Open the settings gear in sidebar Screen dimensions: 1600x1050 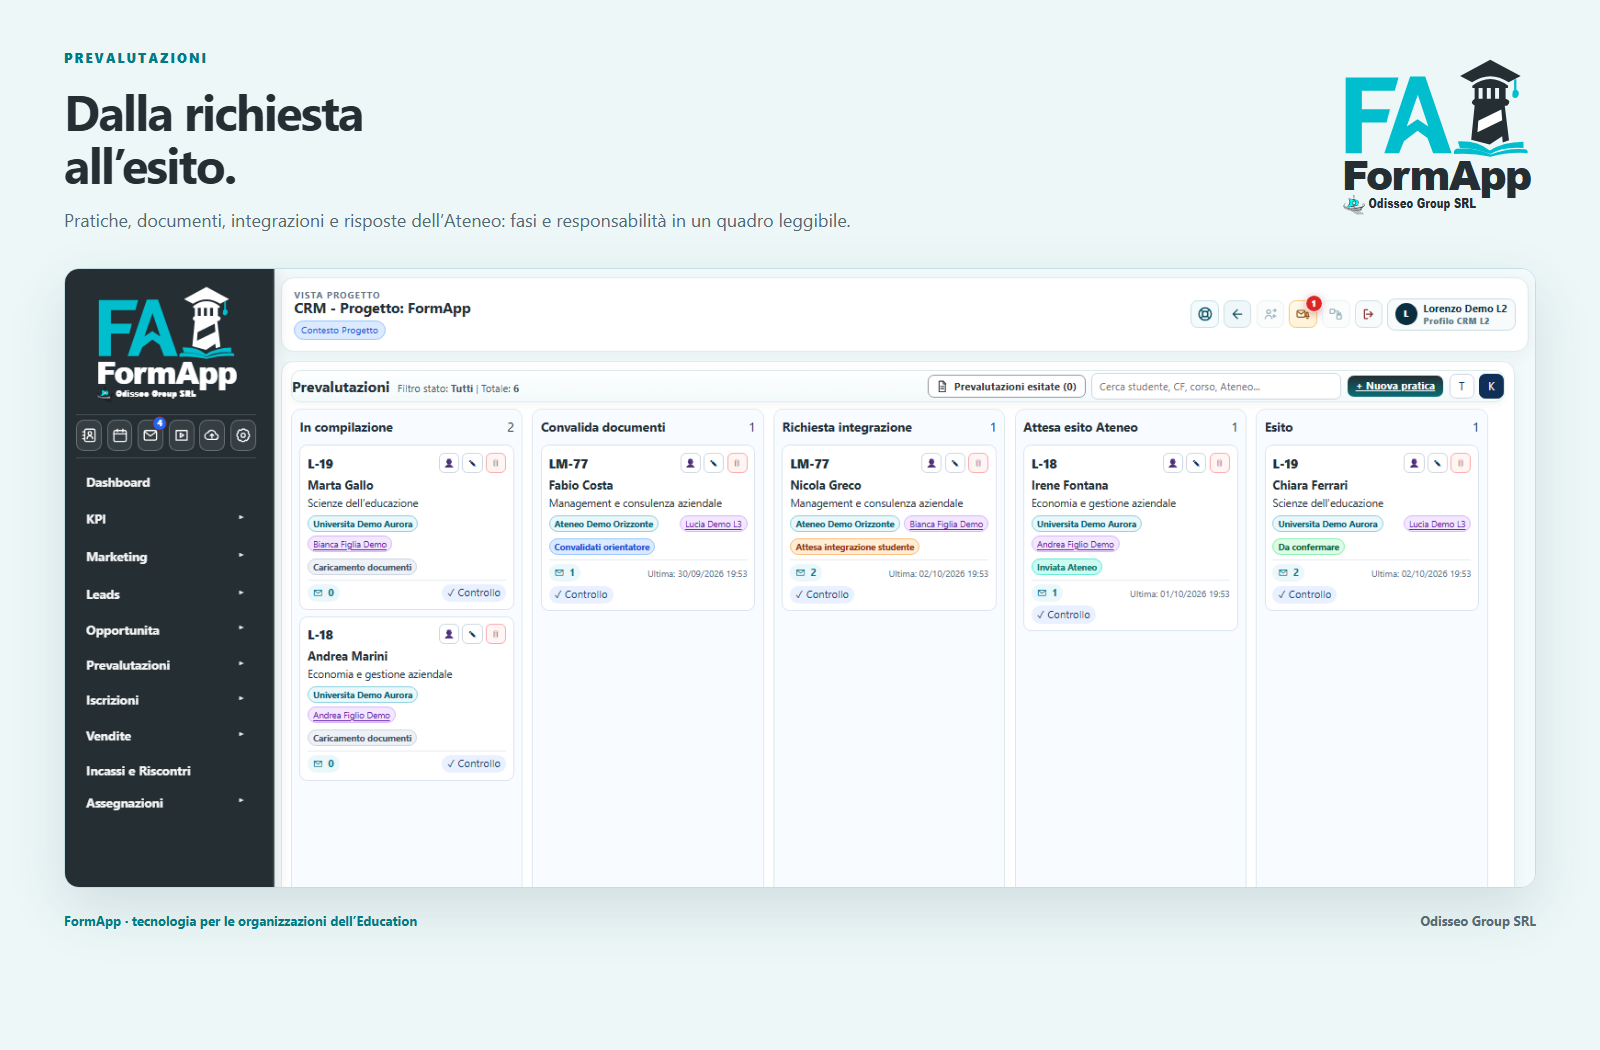243,435
